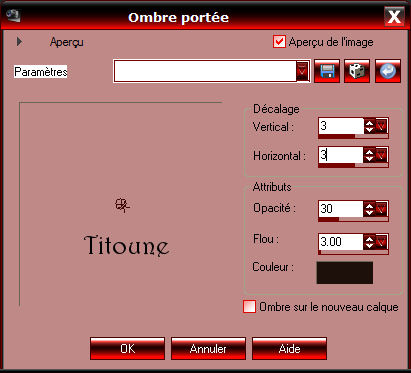
Task: Click the Opacité spinner arrows
Action: (369, 209)
